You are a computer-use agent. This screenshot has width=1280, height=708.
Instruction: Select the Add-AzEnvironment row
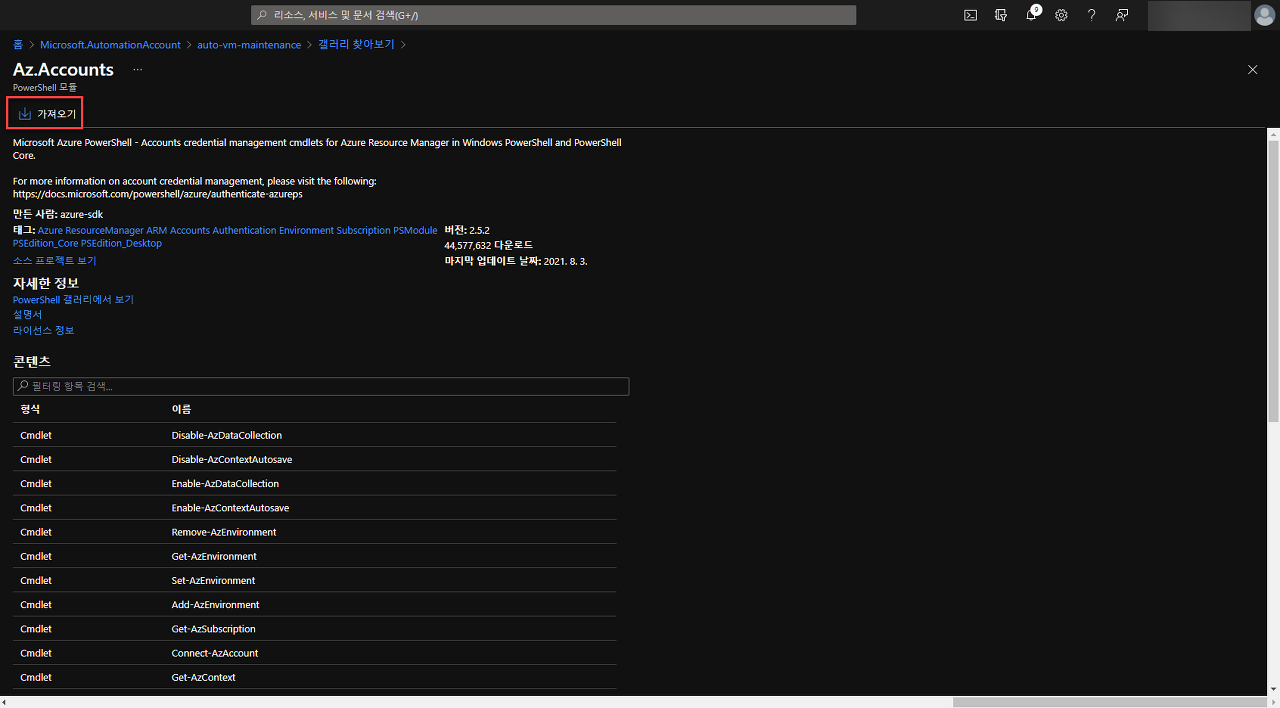pos(315,604)
